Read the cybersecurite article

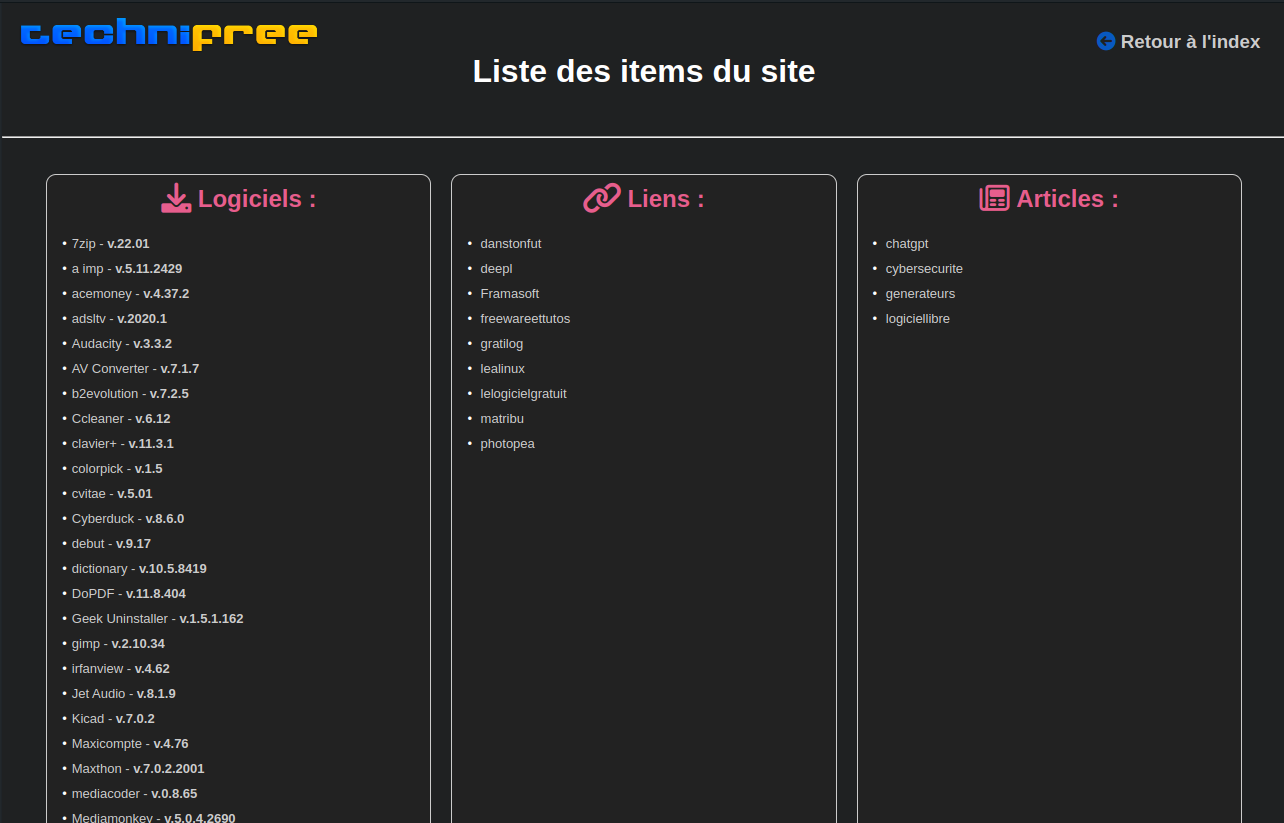(924, 269)
